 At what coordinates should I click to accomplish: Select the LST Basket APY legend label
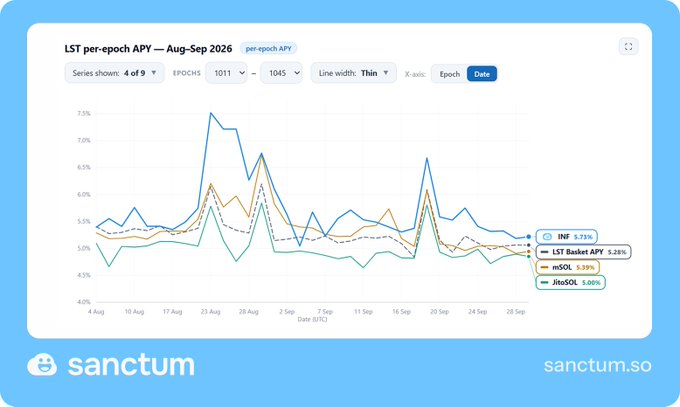(x=583, y=252)
